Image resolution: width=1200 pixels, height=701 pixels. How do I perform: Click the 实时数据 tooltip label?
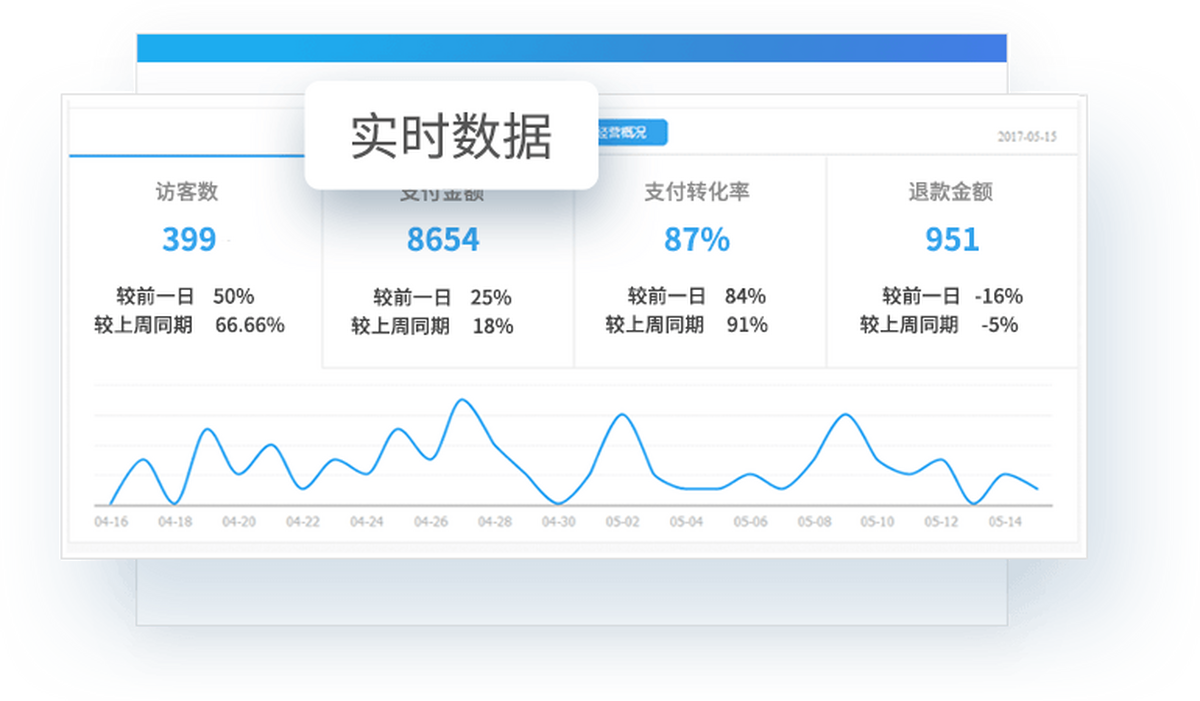tap(451, 135)
